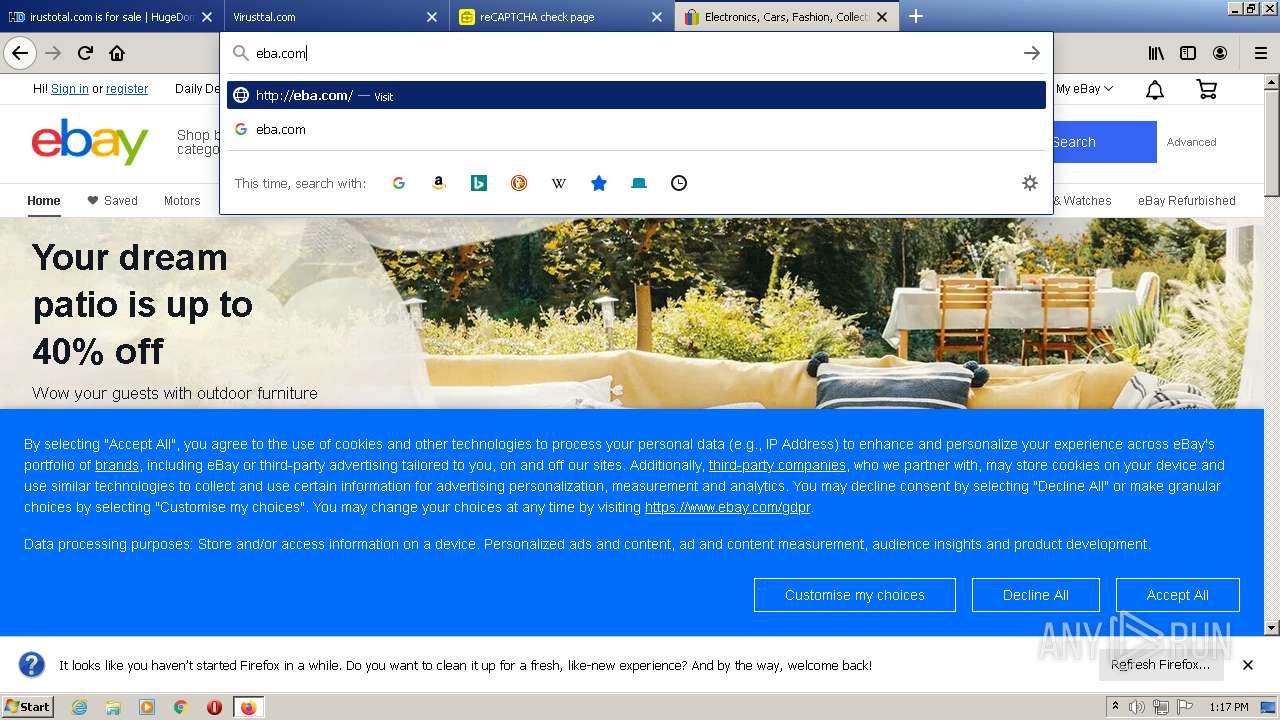Click the go arrow in the address bar
The image size is (1280, 720).
coord(1032,53)
